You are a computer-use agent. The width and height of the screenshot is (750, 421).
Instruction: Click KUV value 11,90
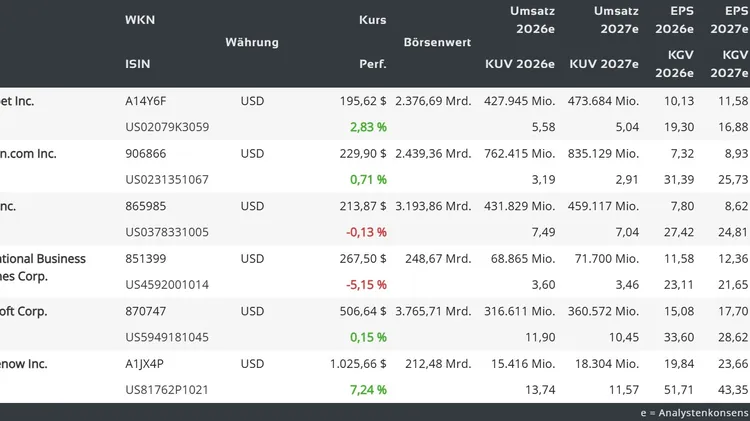coord(540,338)
